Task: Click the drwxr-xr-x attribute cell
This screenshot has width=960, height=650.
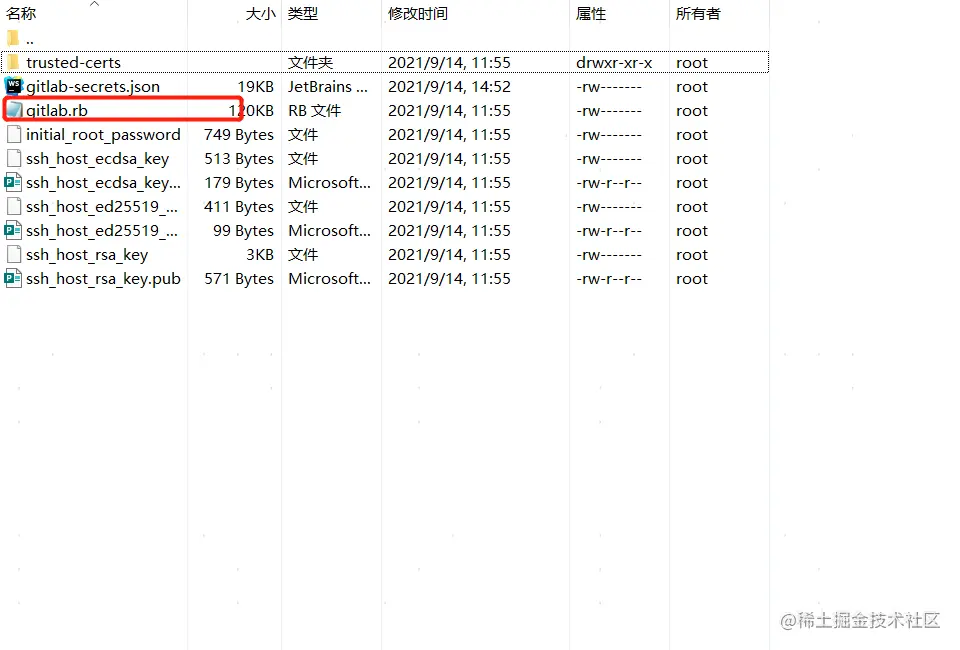Action: pos(614,62)
